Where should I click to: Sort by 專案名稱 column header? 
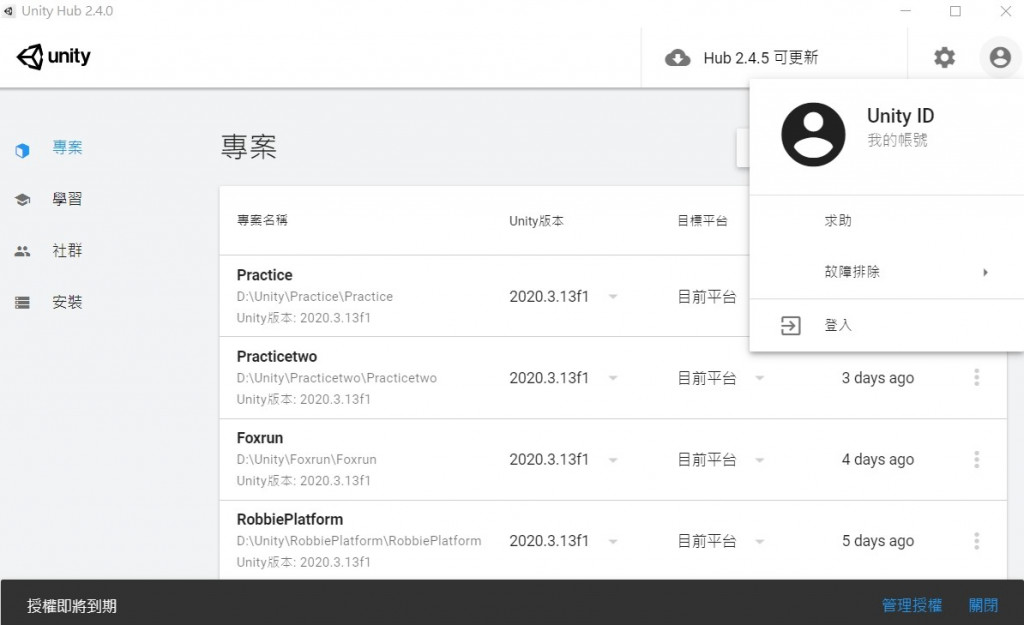tap(262, 221)
